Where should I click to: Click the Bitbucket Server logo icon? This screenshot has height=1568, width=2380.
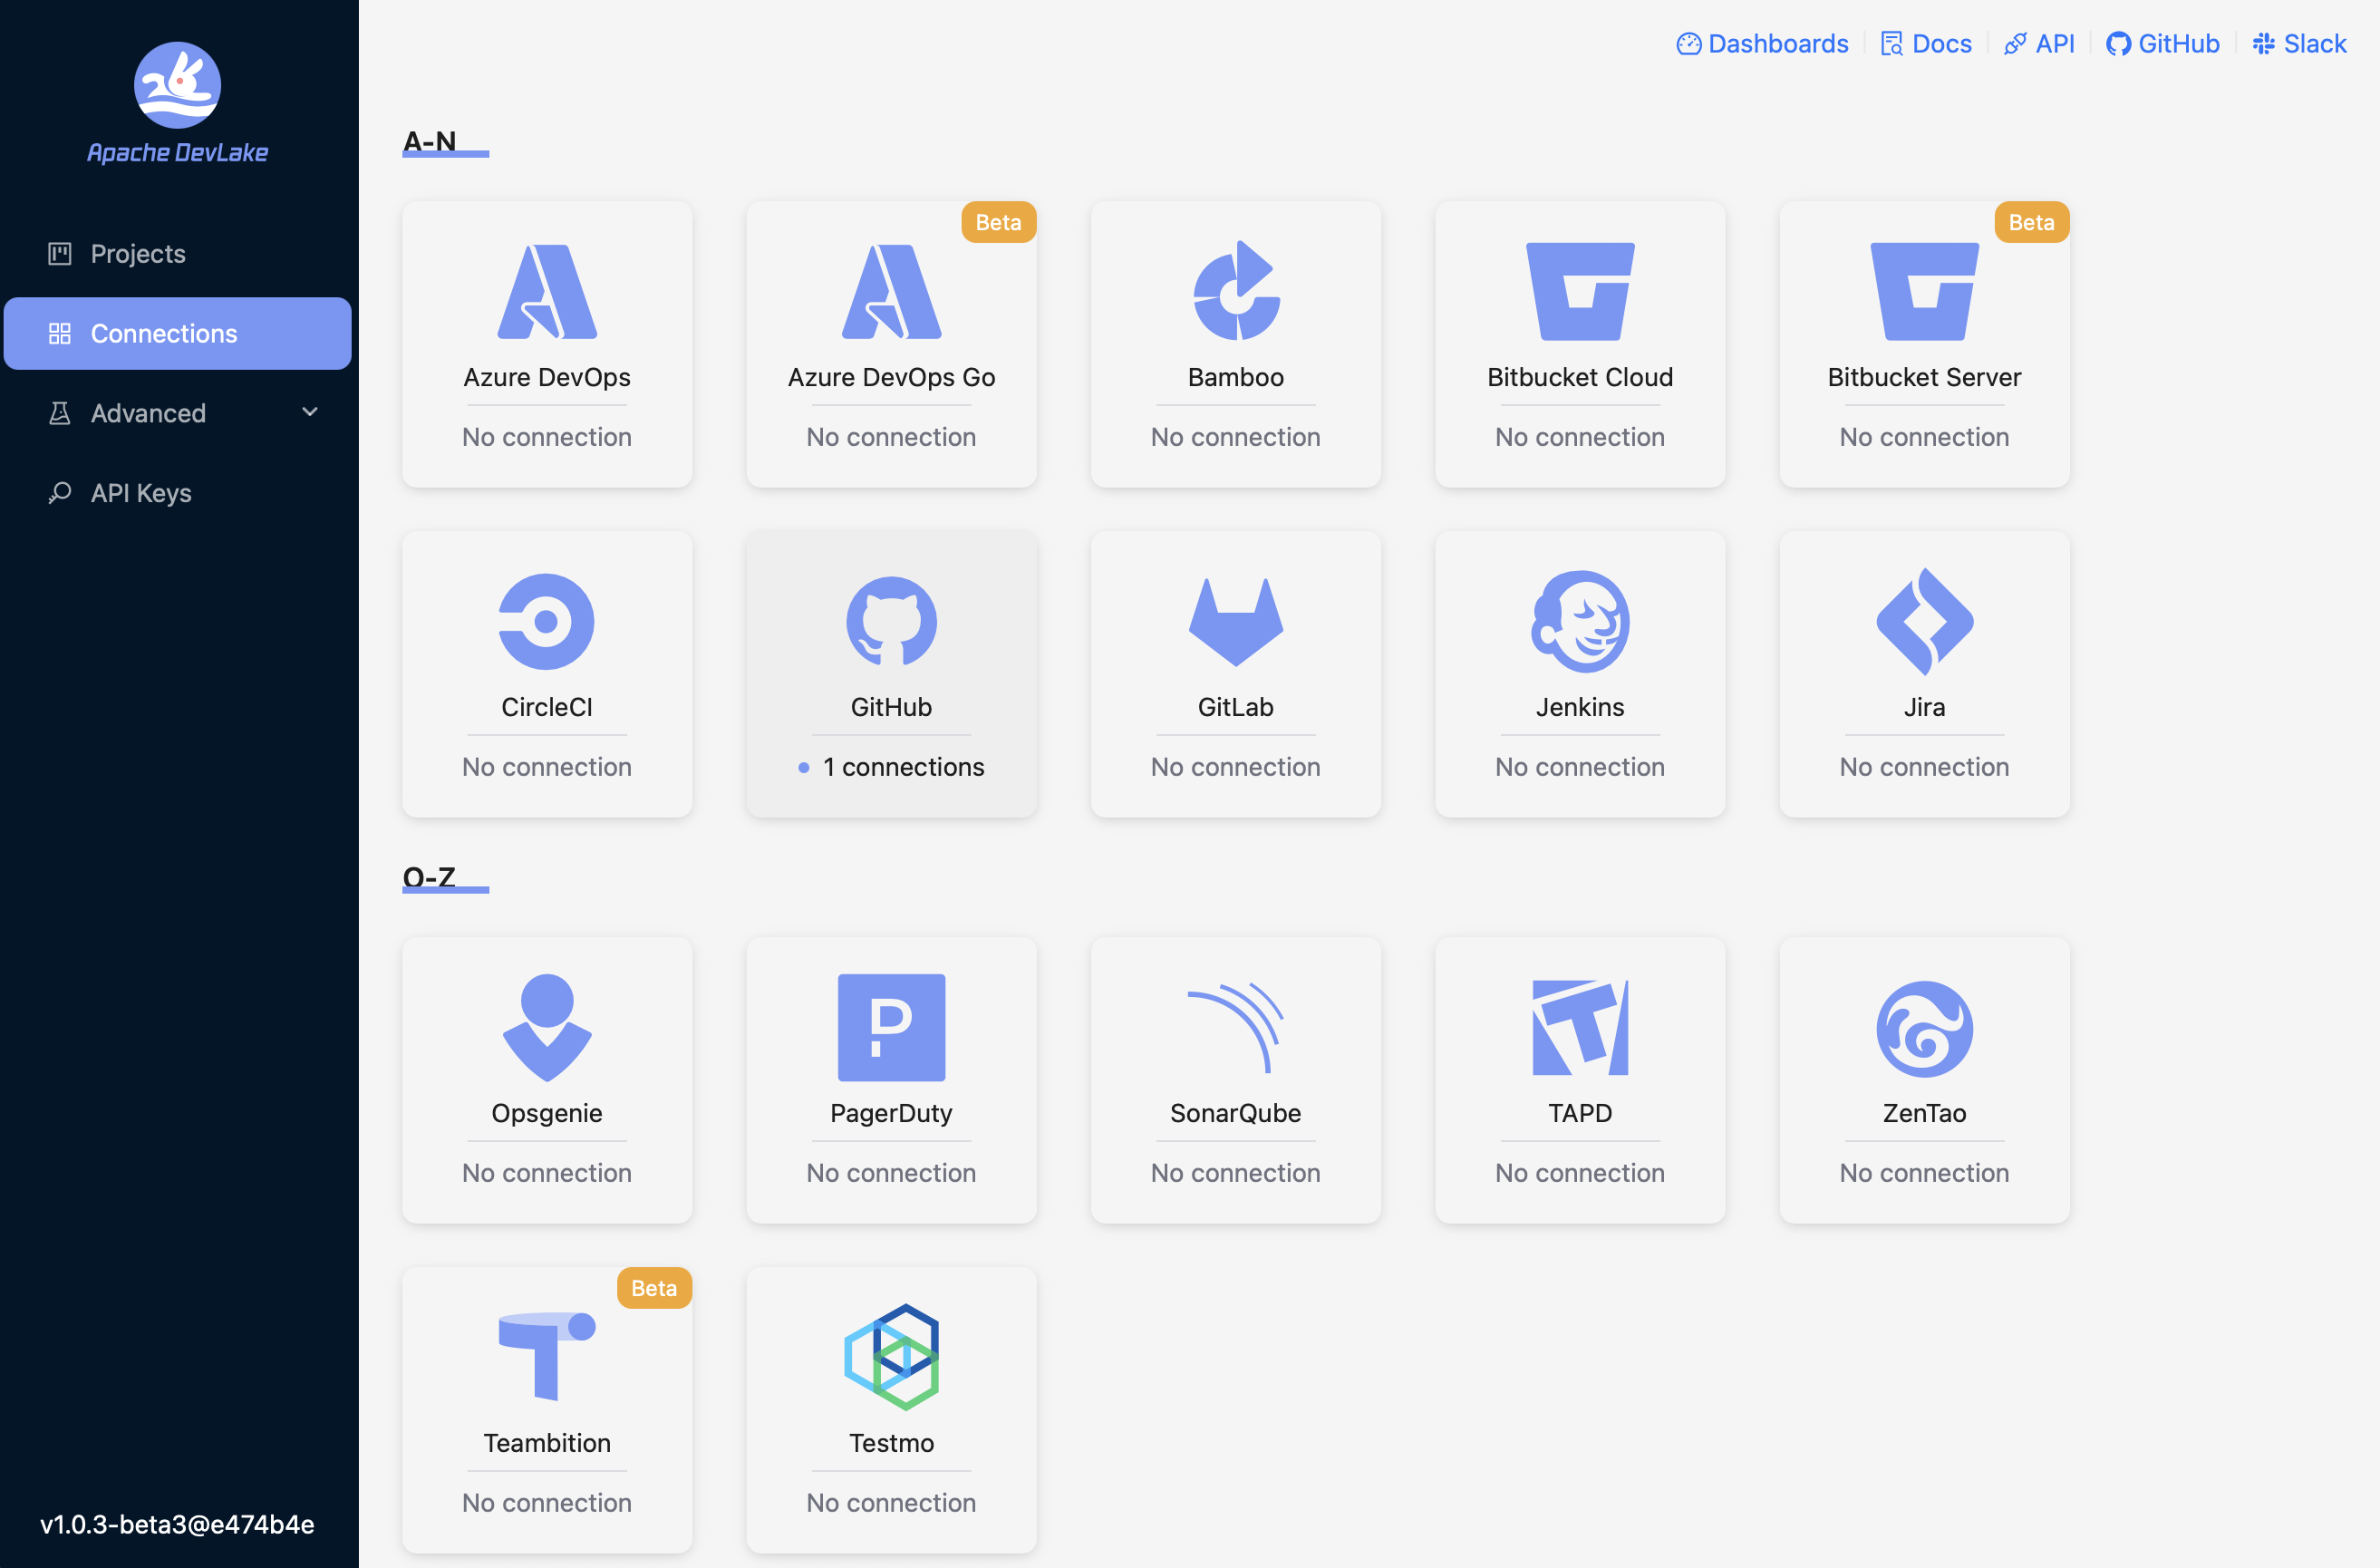click(x=1924, y=291)
